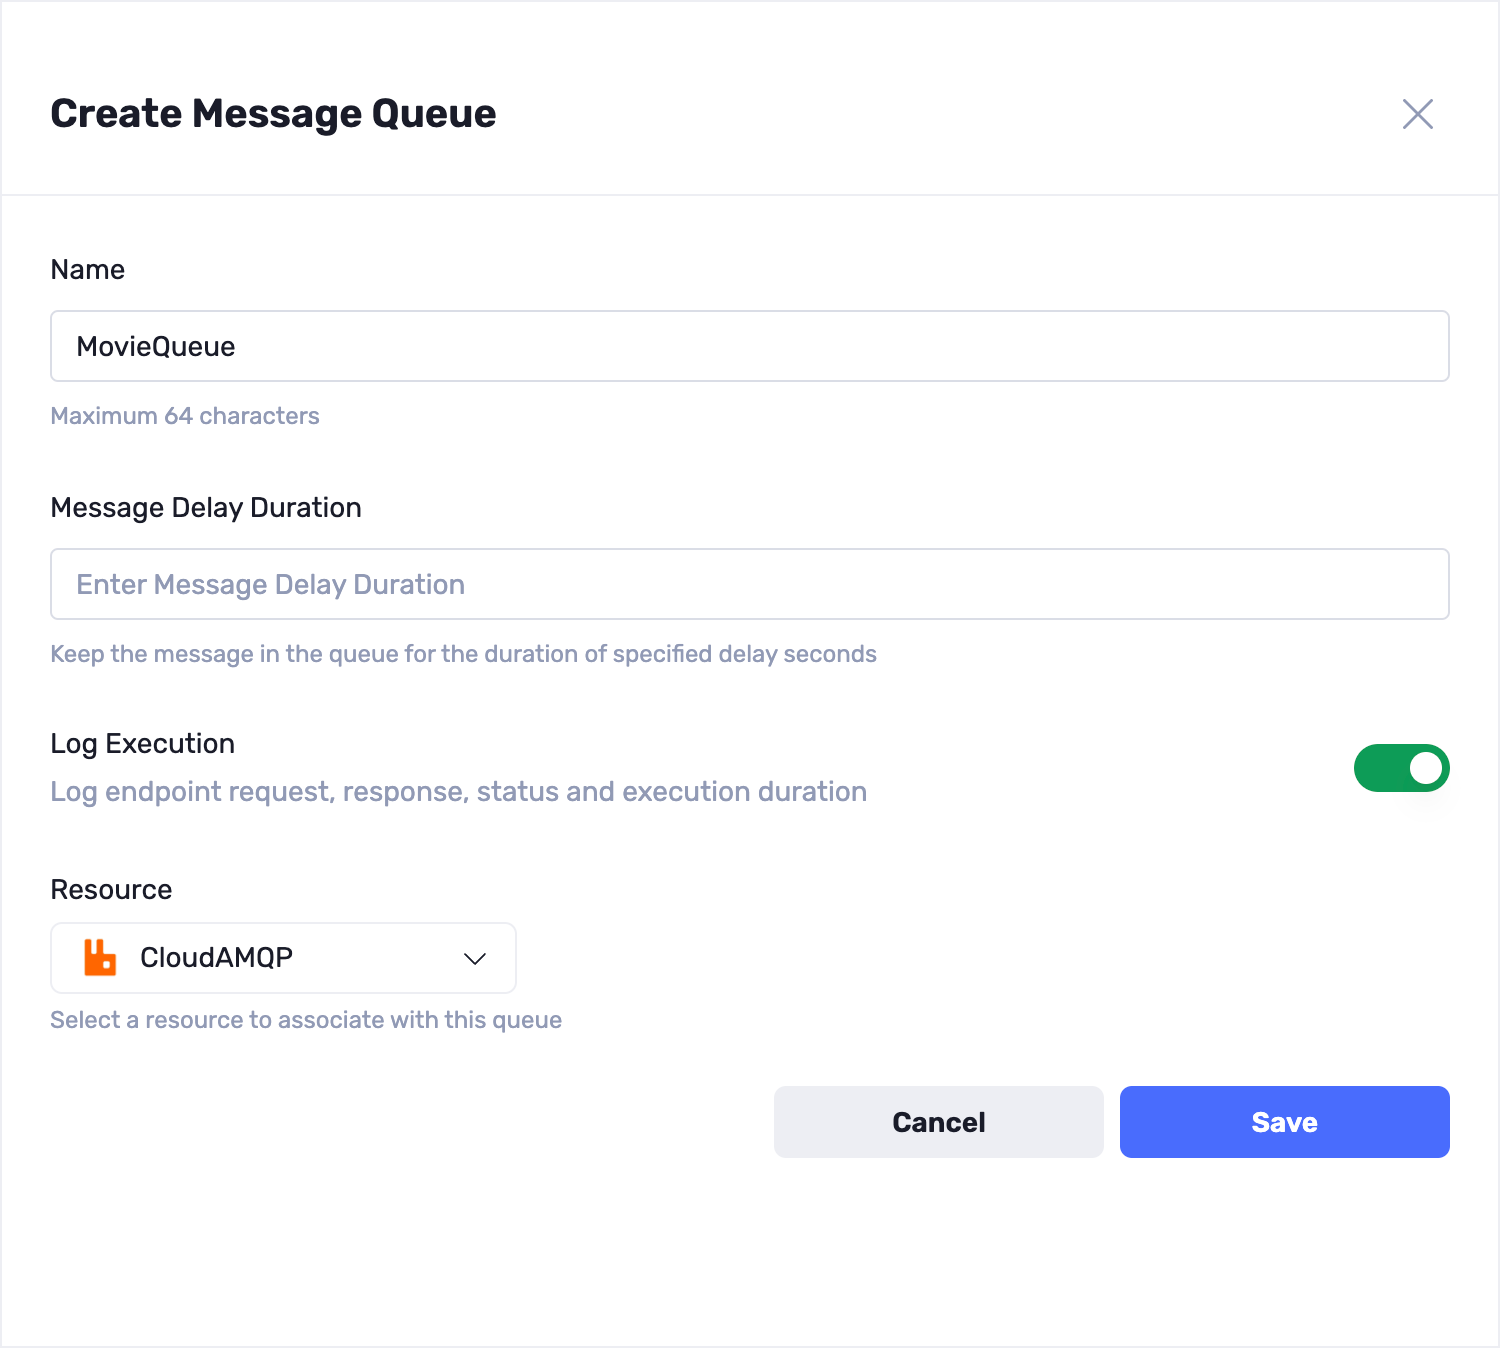
Task: Disable the Log Execution toggle
Action: click(1401, 768)
